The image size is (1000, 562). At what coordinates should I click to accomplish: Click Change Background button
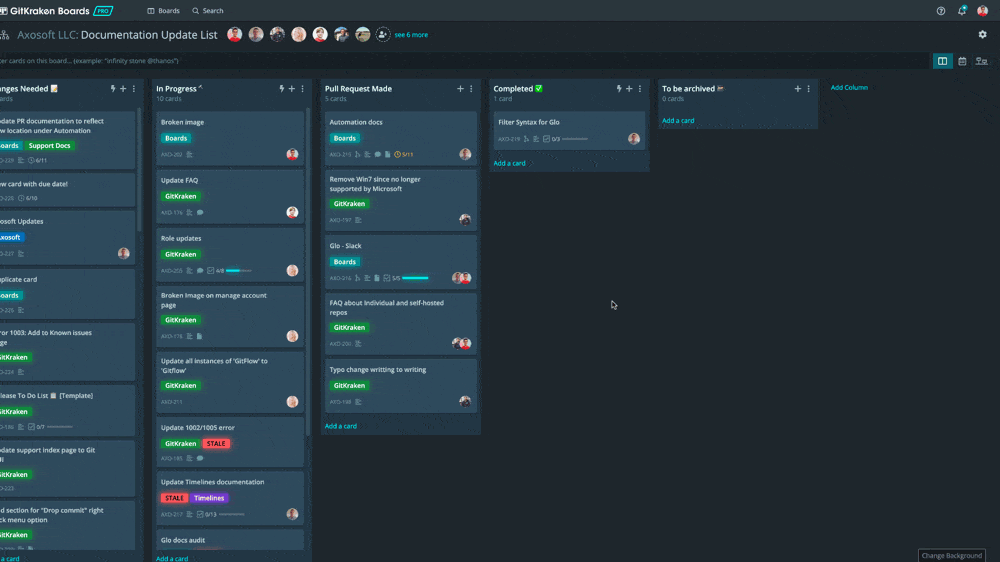(952, 556)
